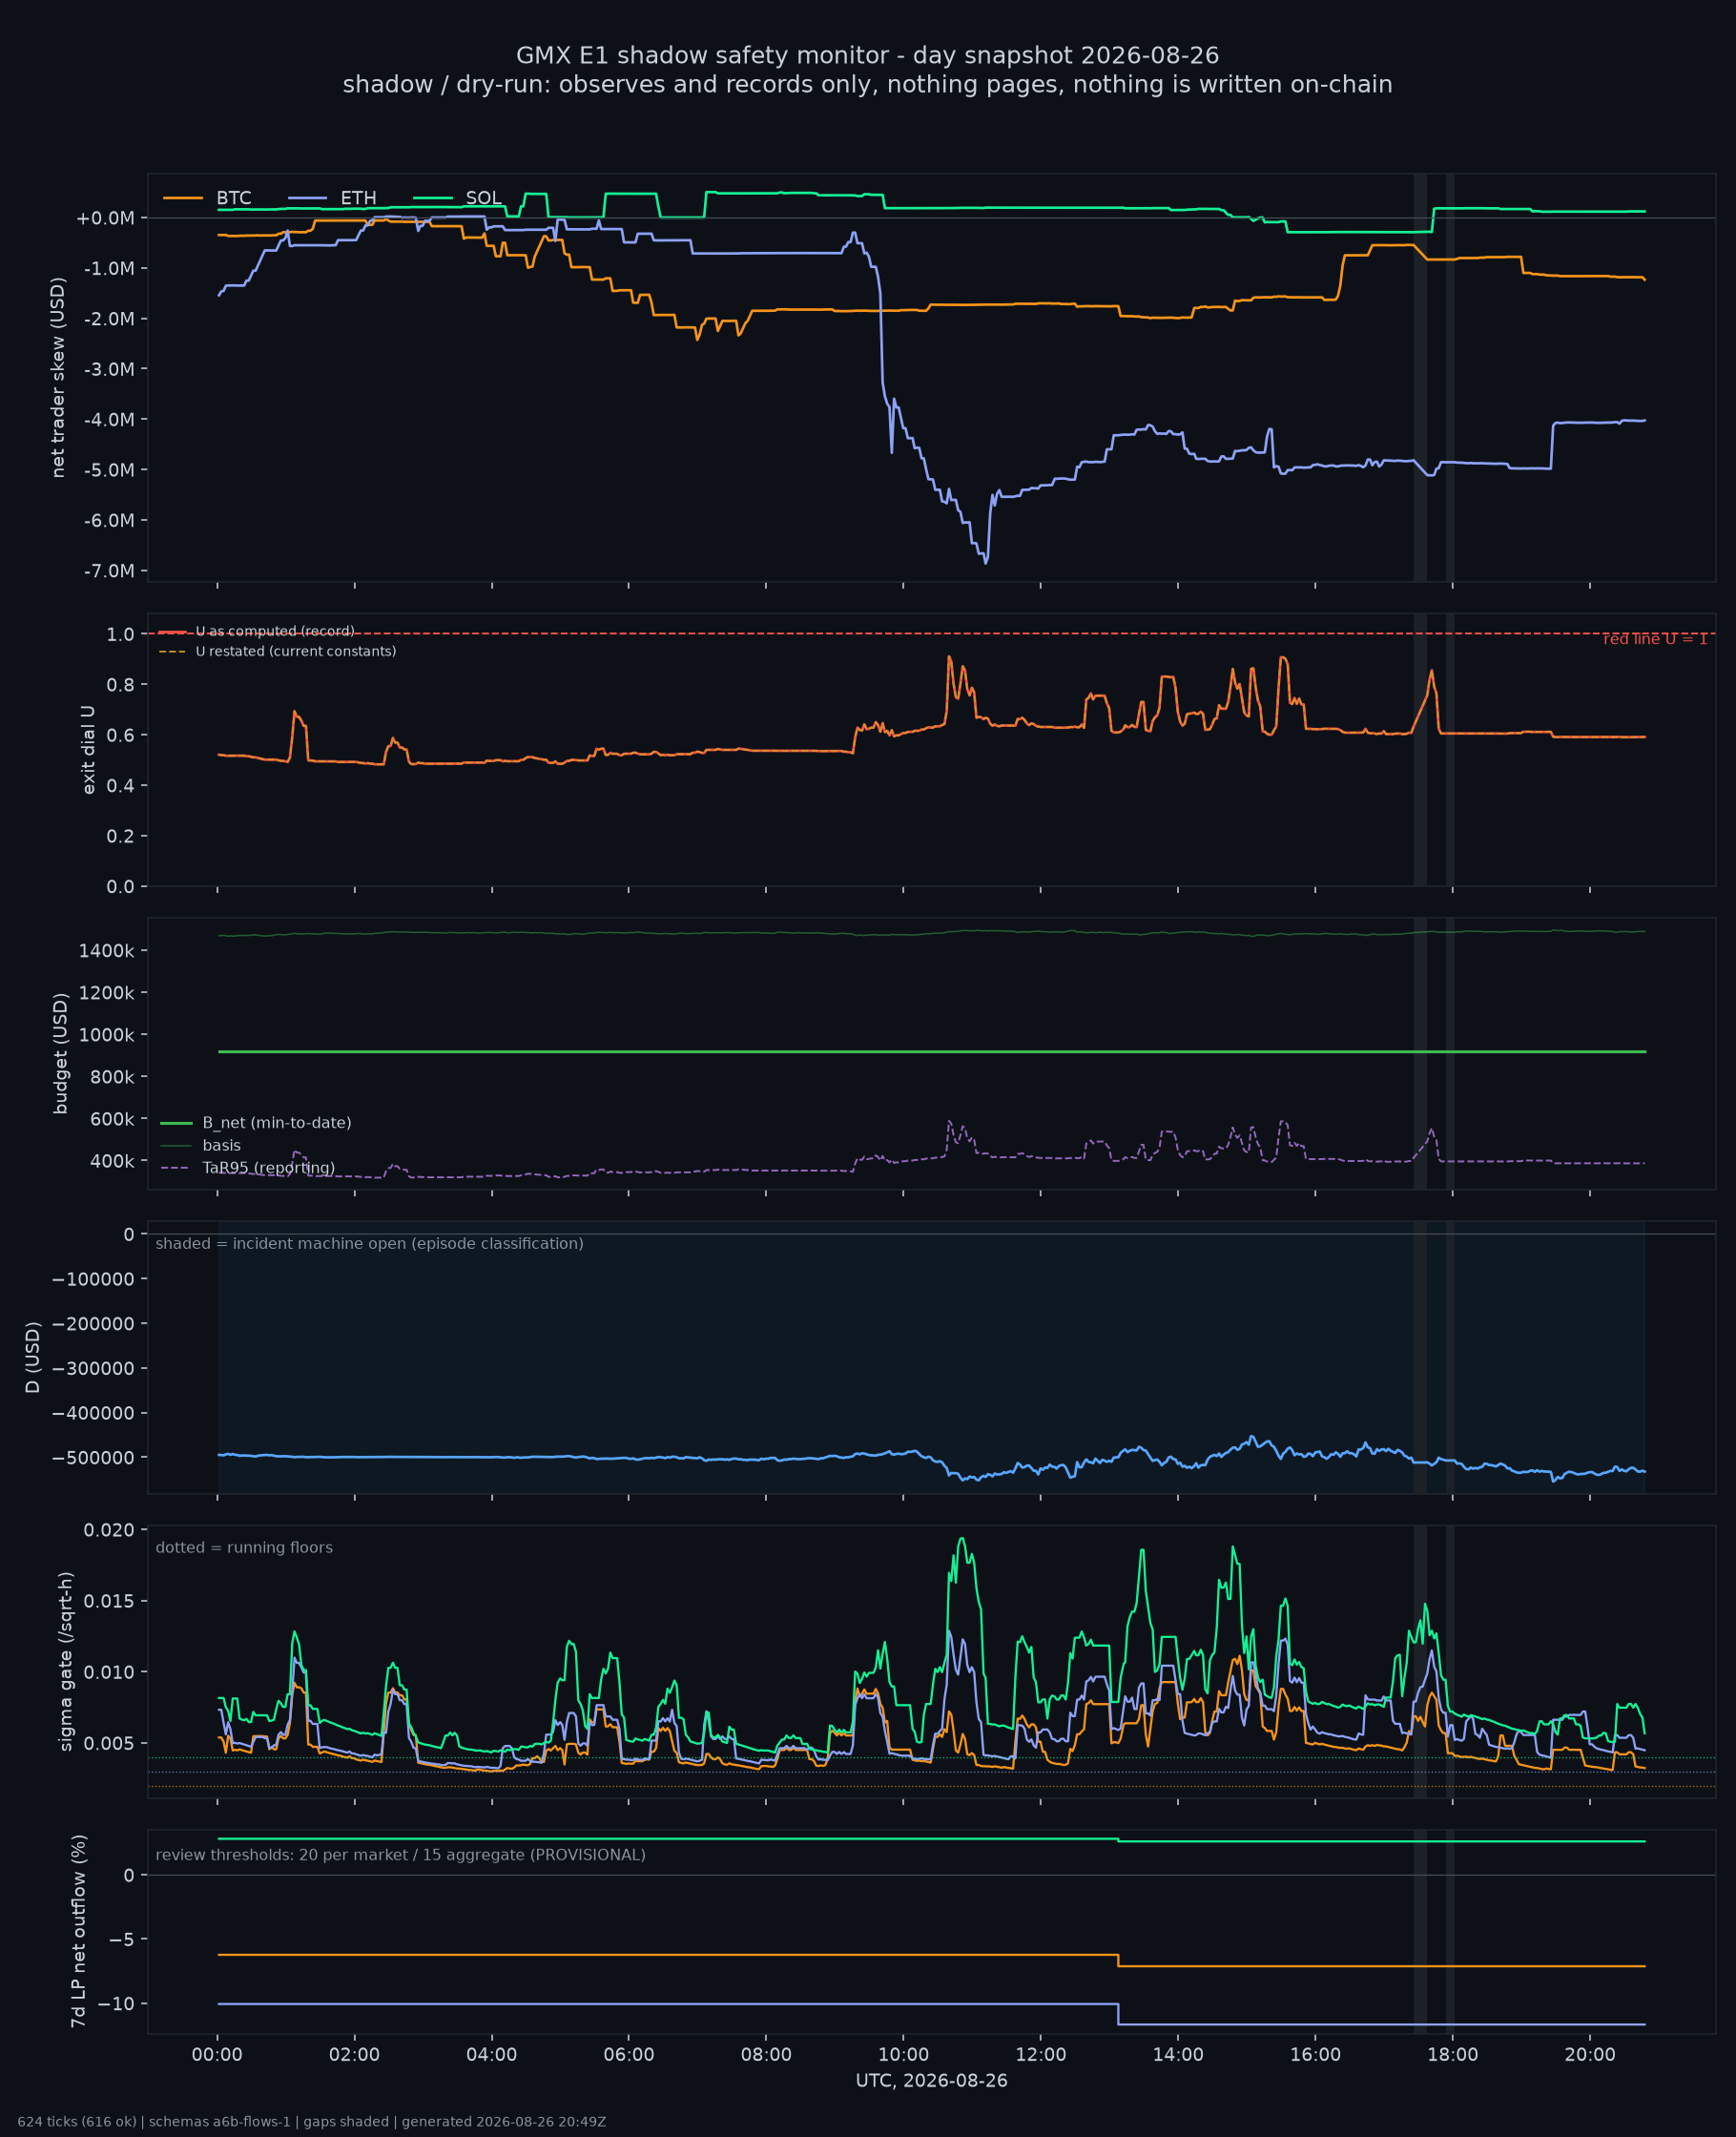Click the '0.010' sigma gate tick

click(109, 1672)
